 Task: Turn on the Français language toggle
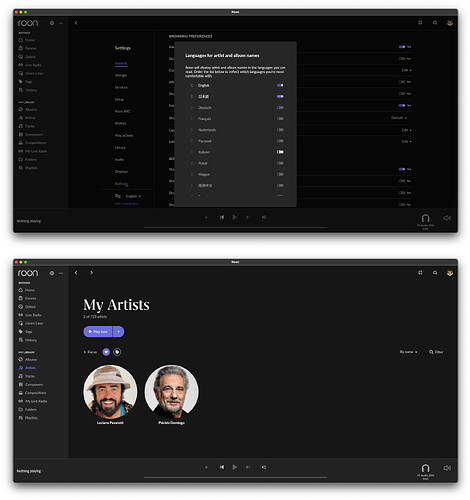click(x=280, y=119)
